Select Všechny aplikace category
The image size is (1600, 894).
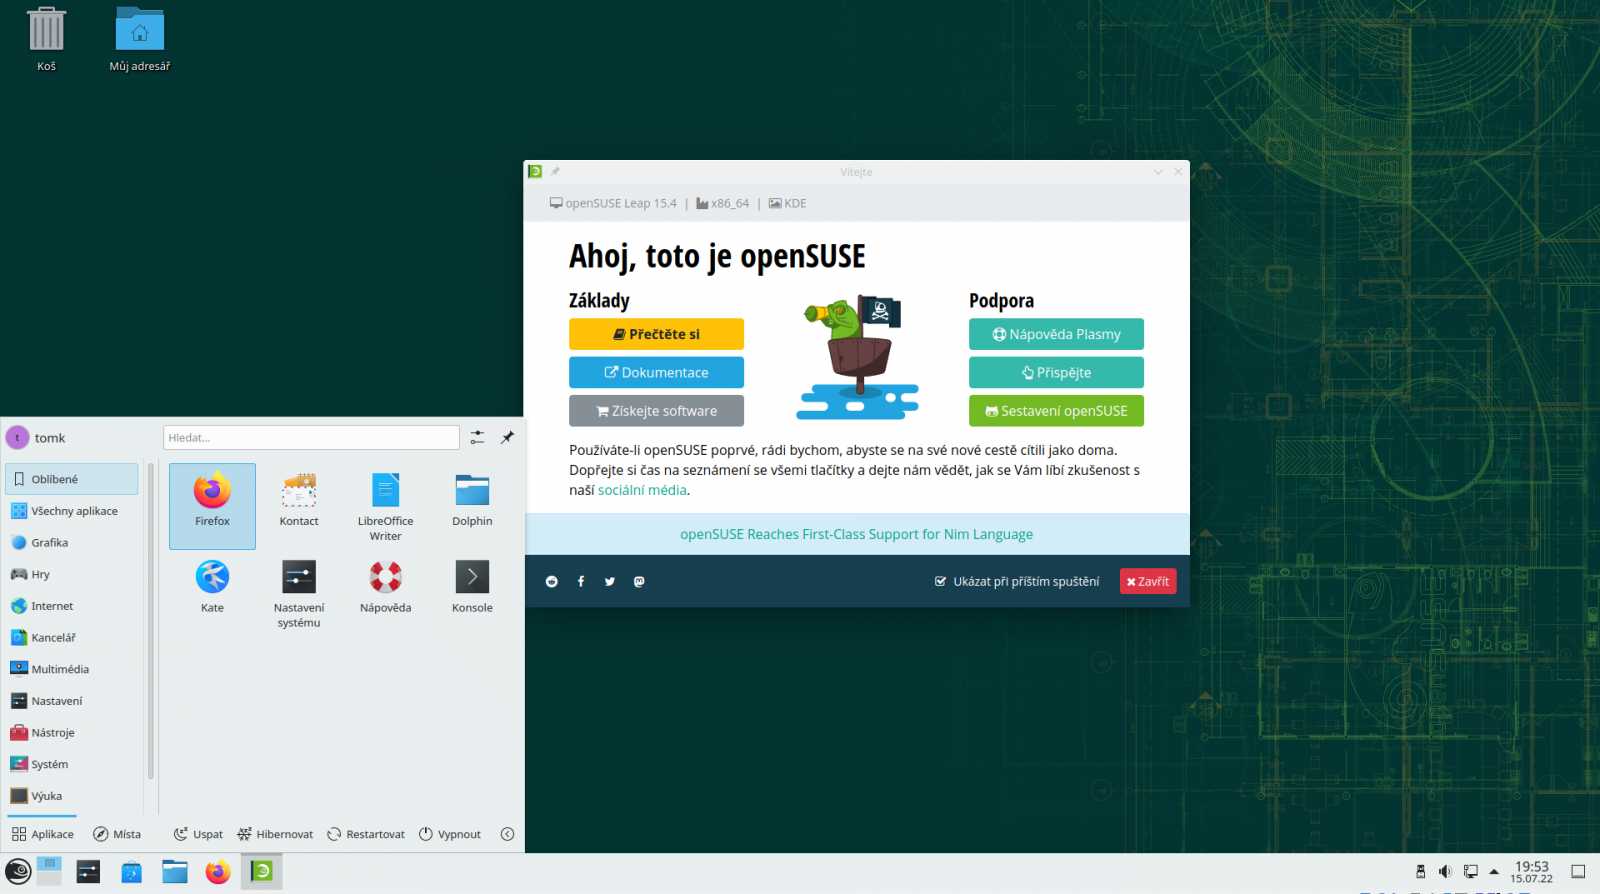click(x=72, y=511)
